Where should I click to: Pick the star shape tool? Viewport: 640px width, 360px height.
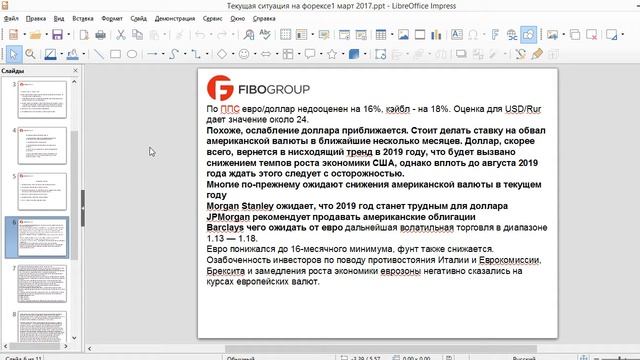[x=332, y=54]
